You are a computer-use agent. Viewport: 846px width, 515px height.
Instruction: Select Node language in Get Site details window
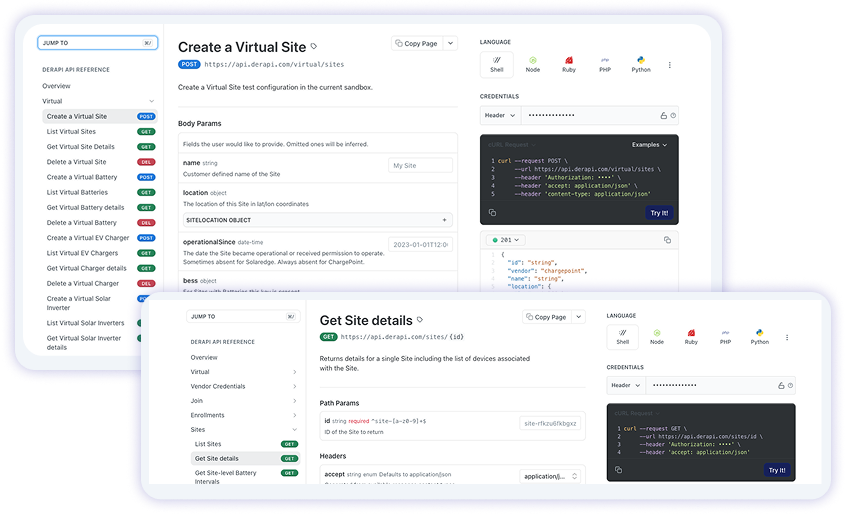coord(657,337)
